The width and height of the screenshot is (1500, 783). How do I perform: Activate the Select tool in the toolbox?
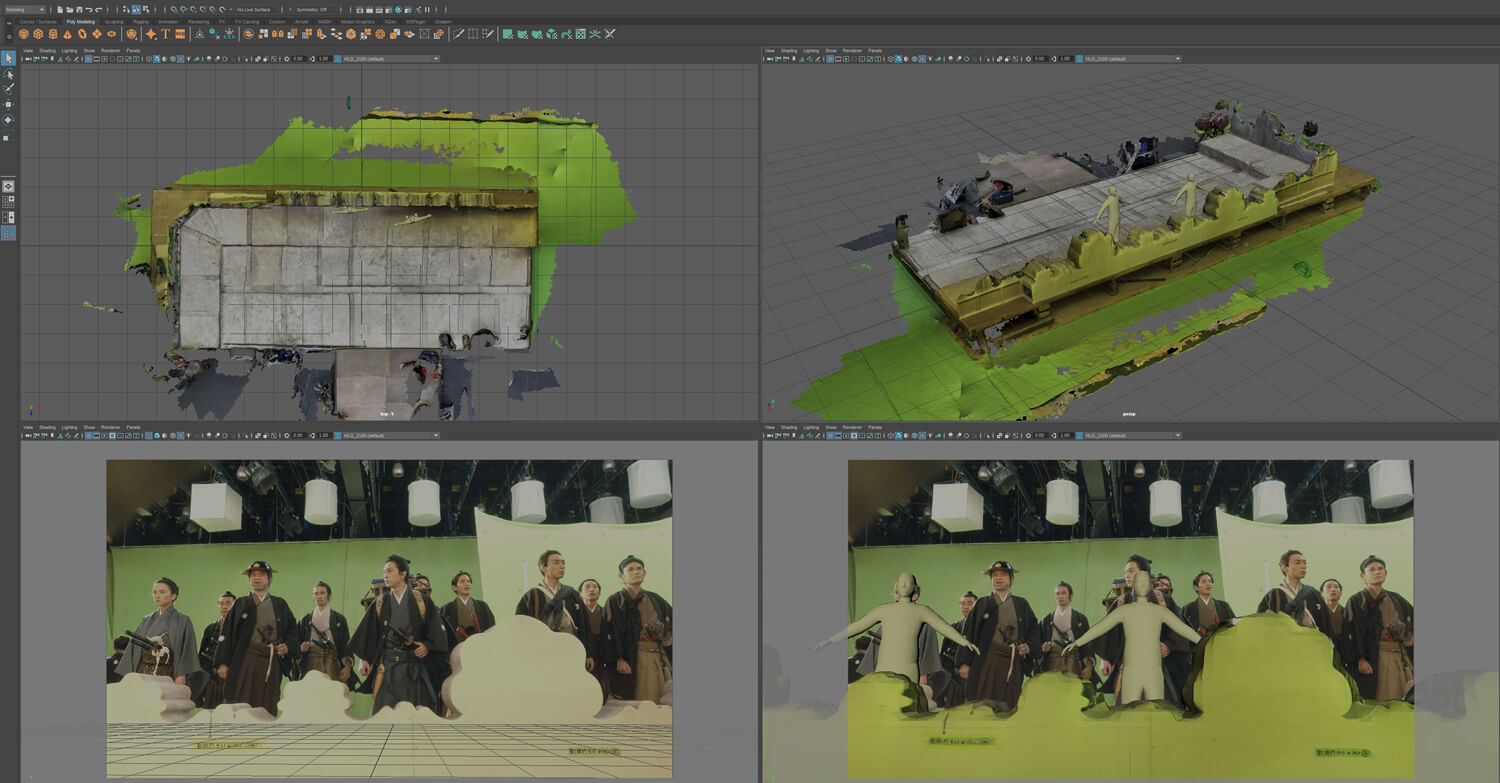point(8,58)
